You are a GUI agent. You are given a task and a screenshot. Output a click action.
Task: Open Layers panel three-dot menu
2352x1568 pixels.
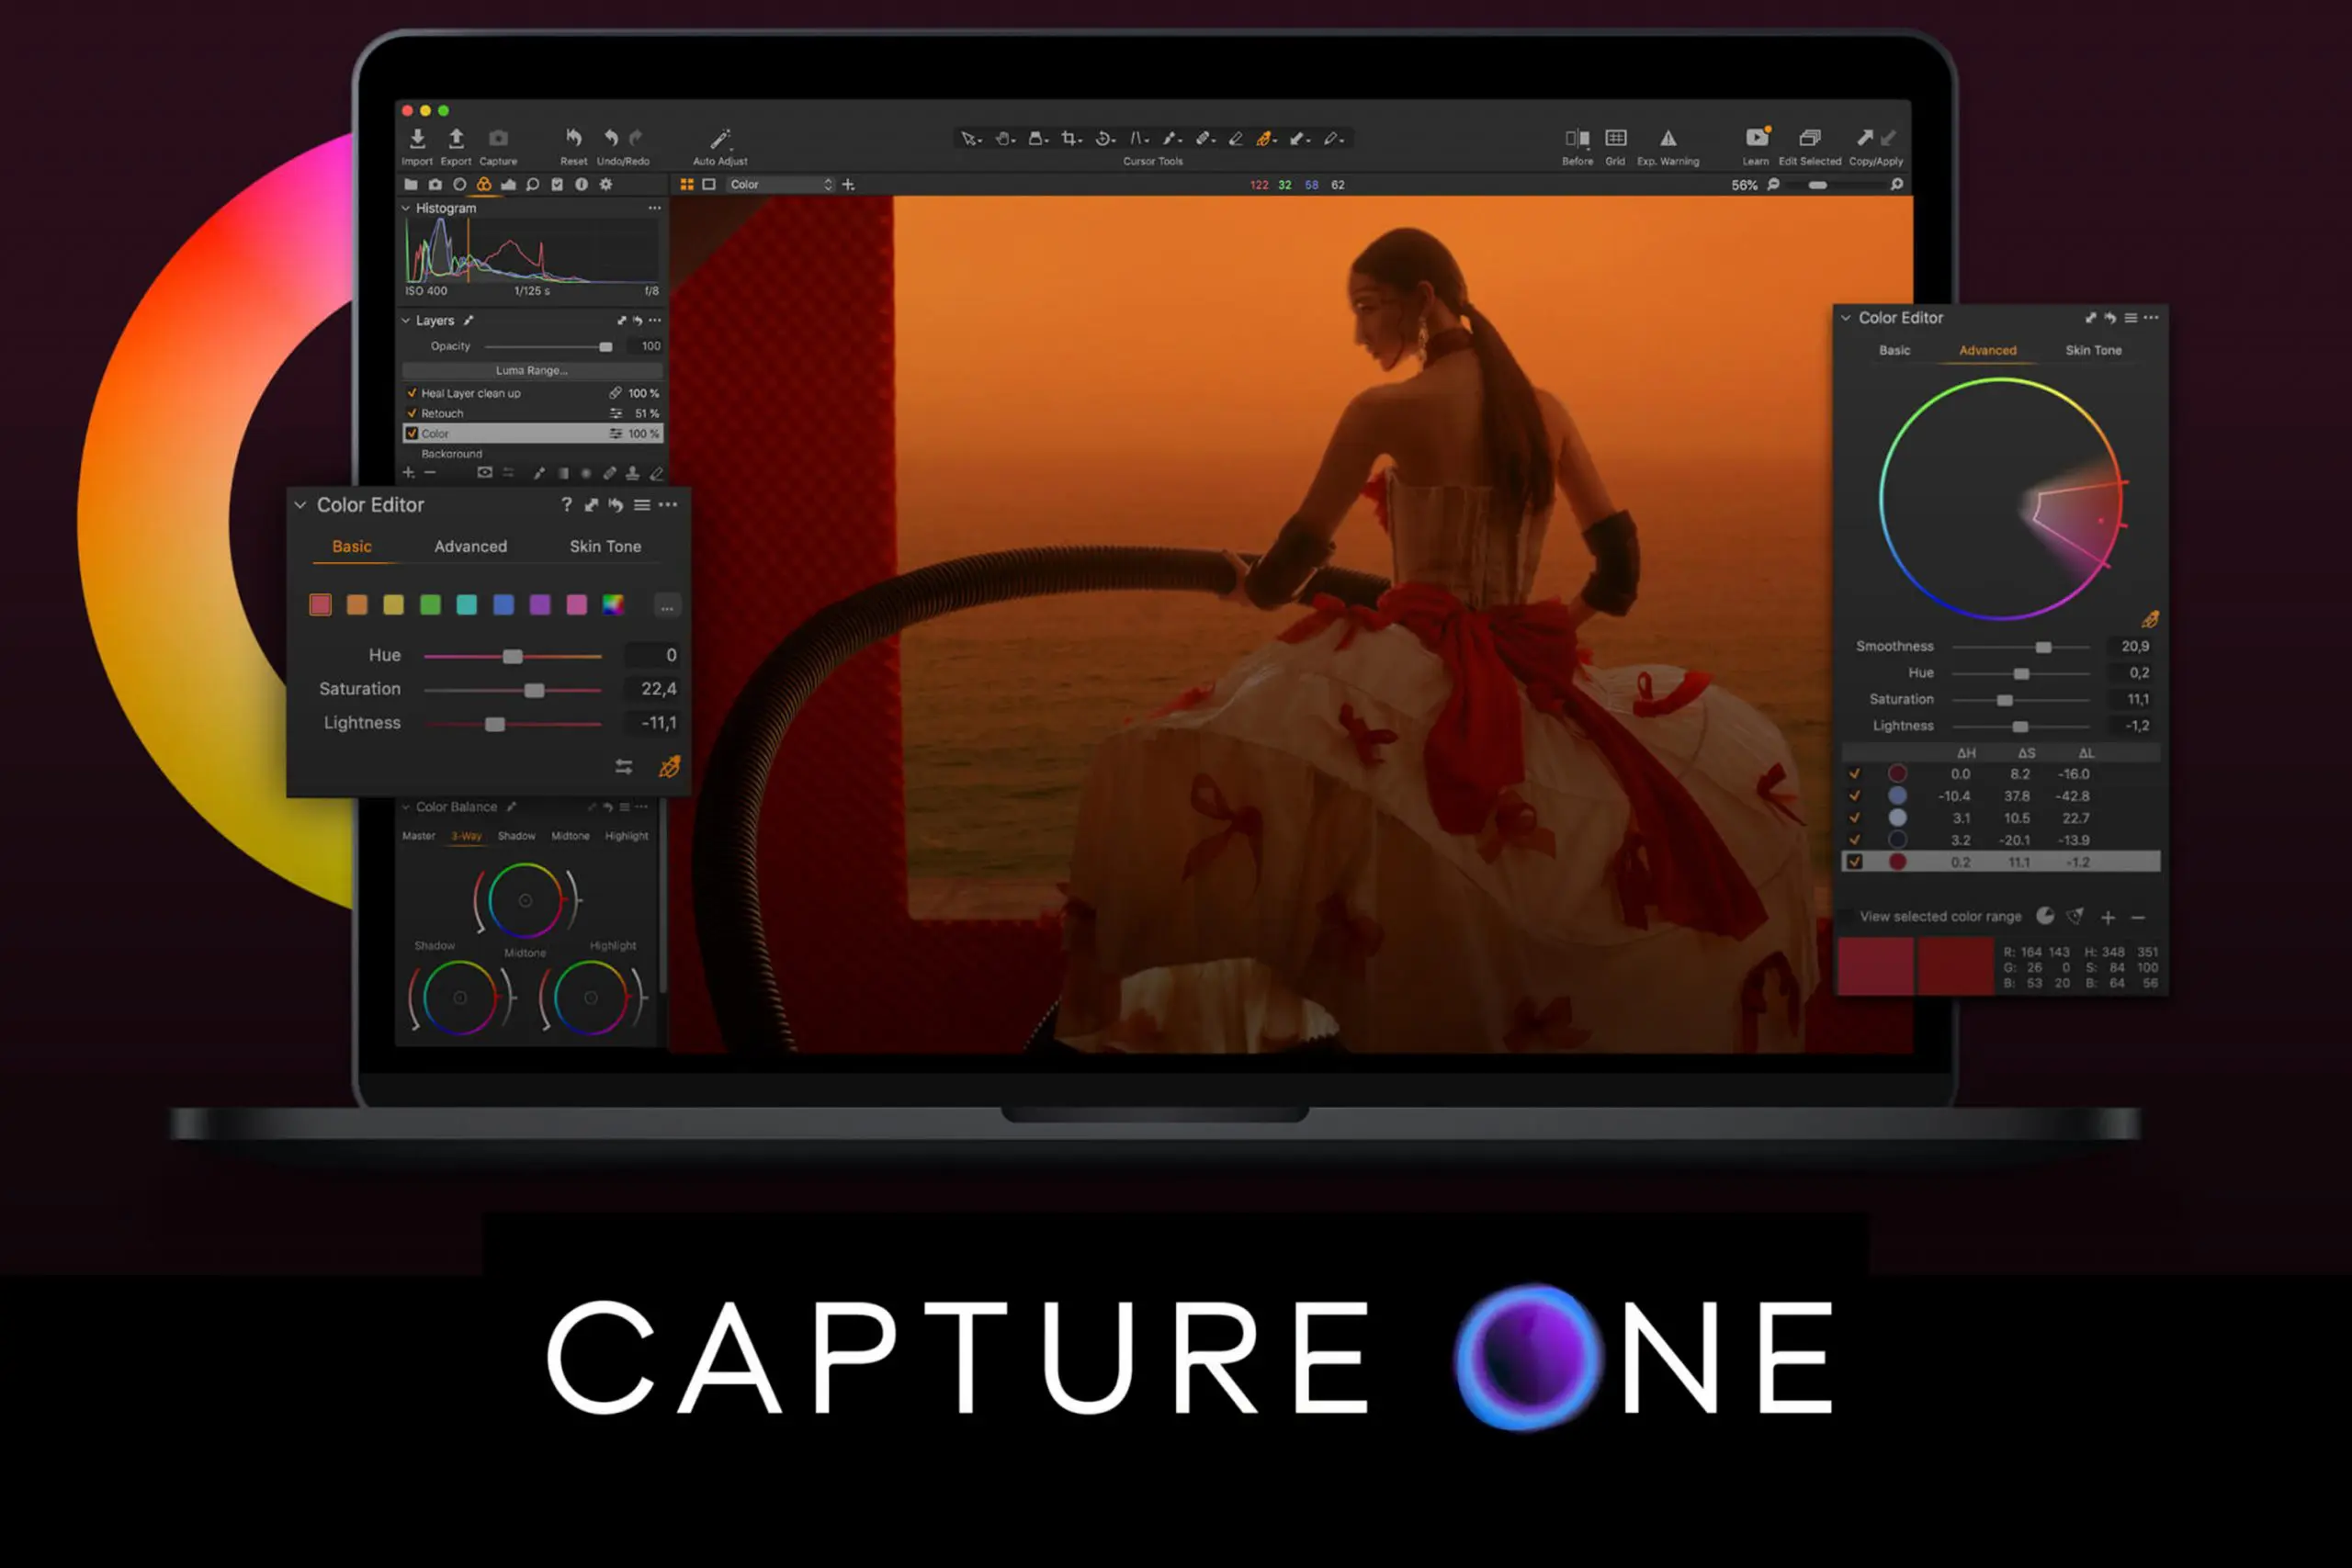click(x=654, y=320)
